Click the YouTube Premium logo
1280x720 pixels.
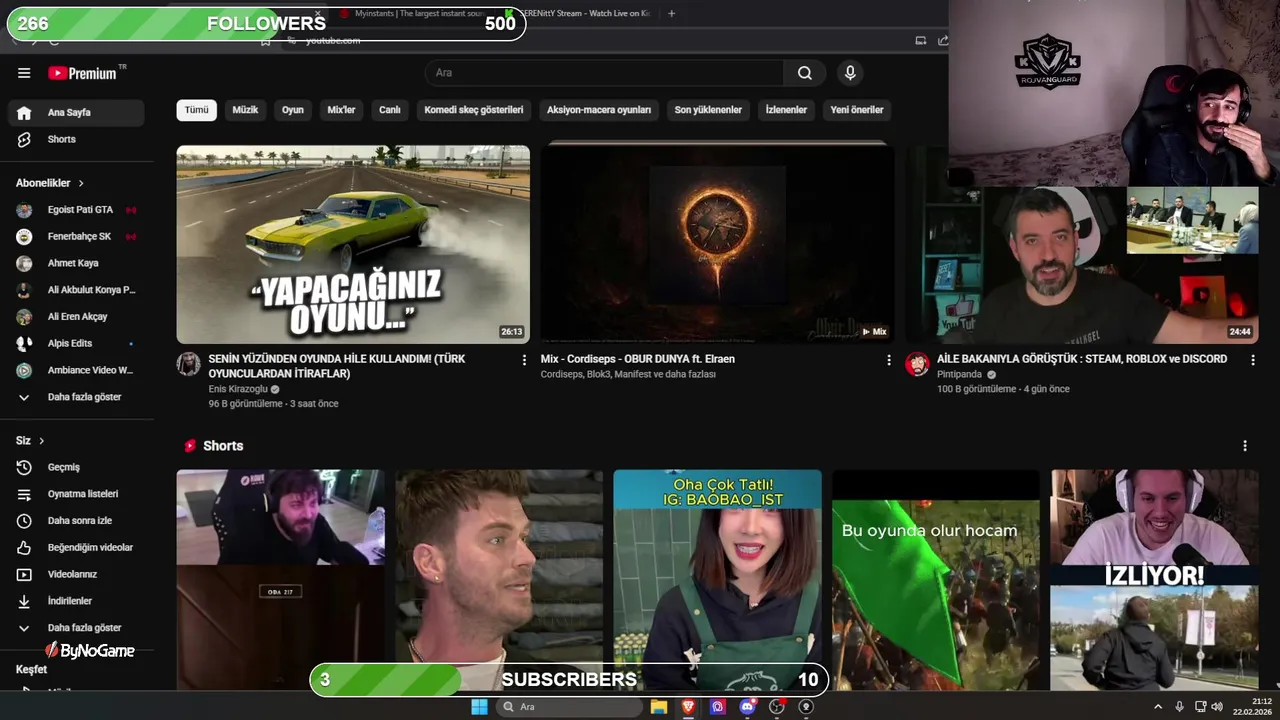[x=83, y=73]
